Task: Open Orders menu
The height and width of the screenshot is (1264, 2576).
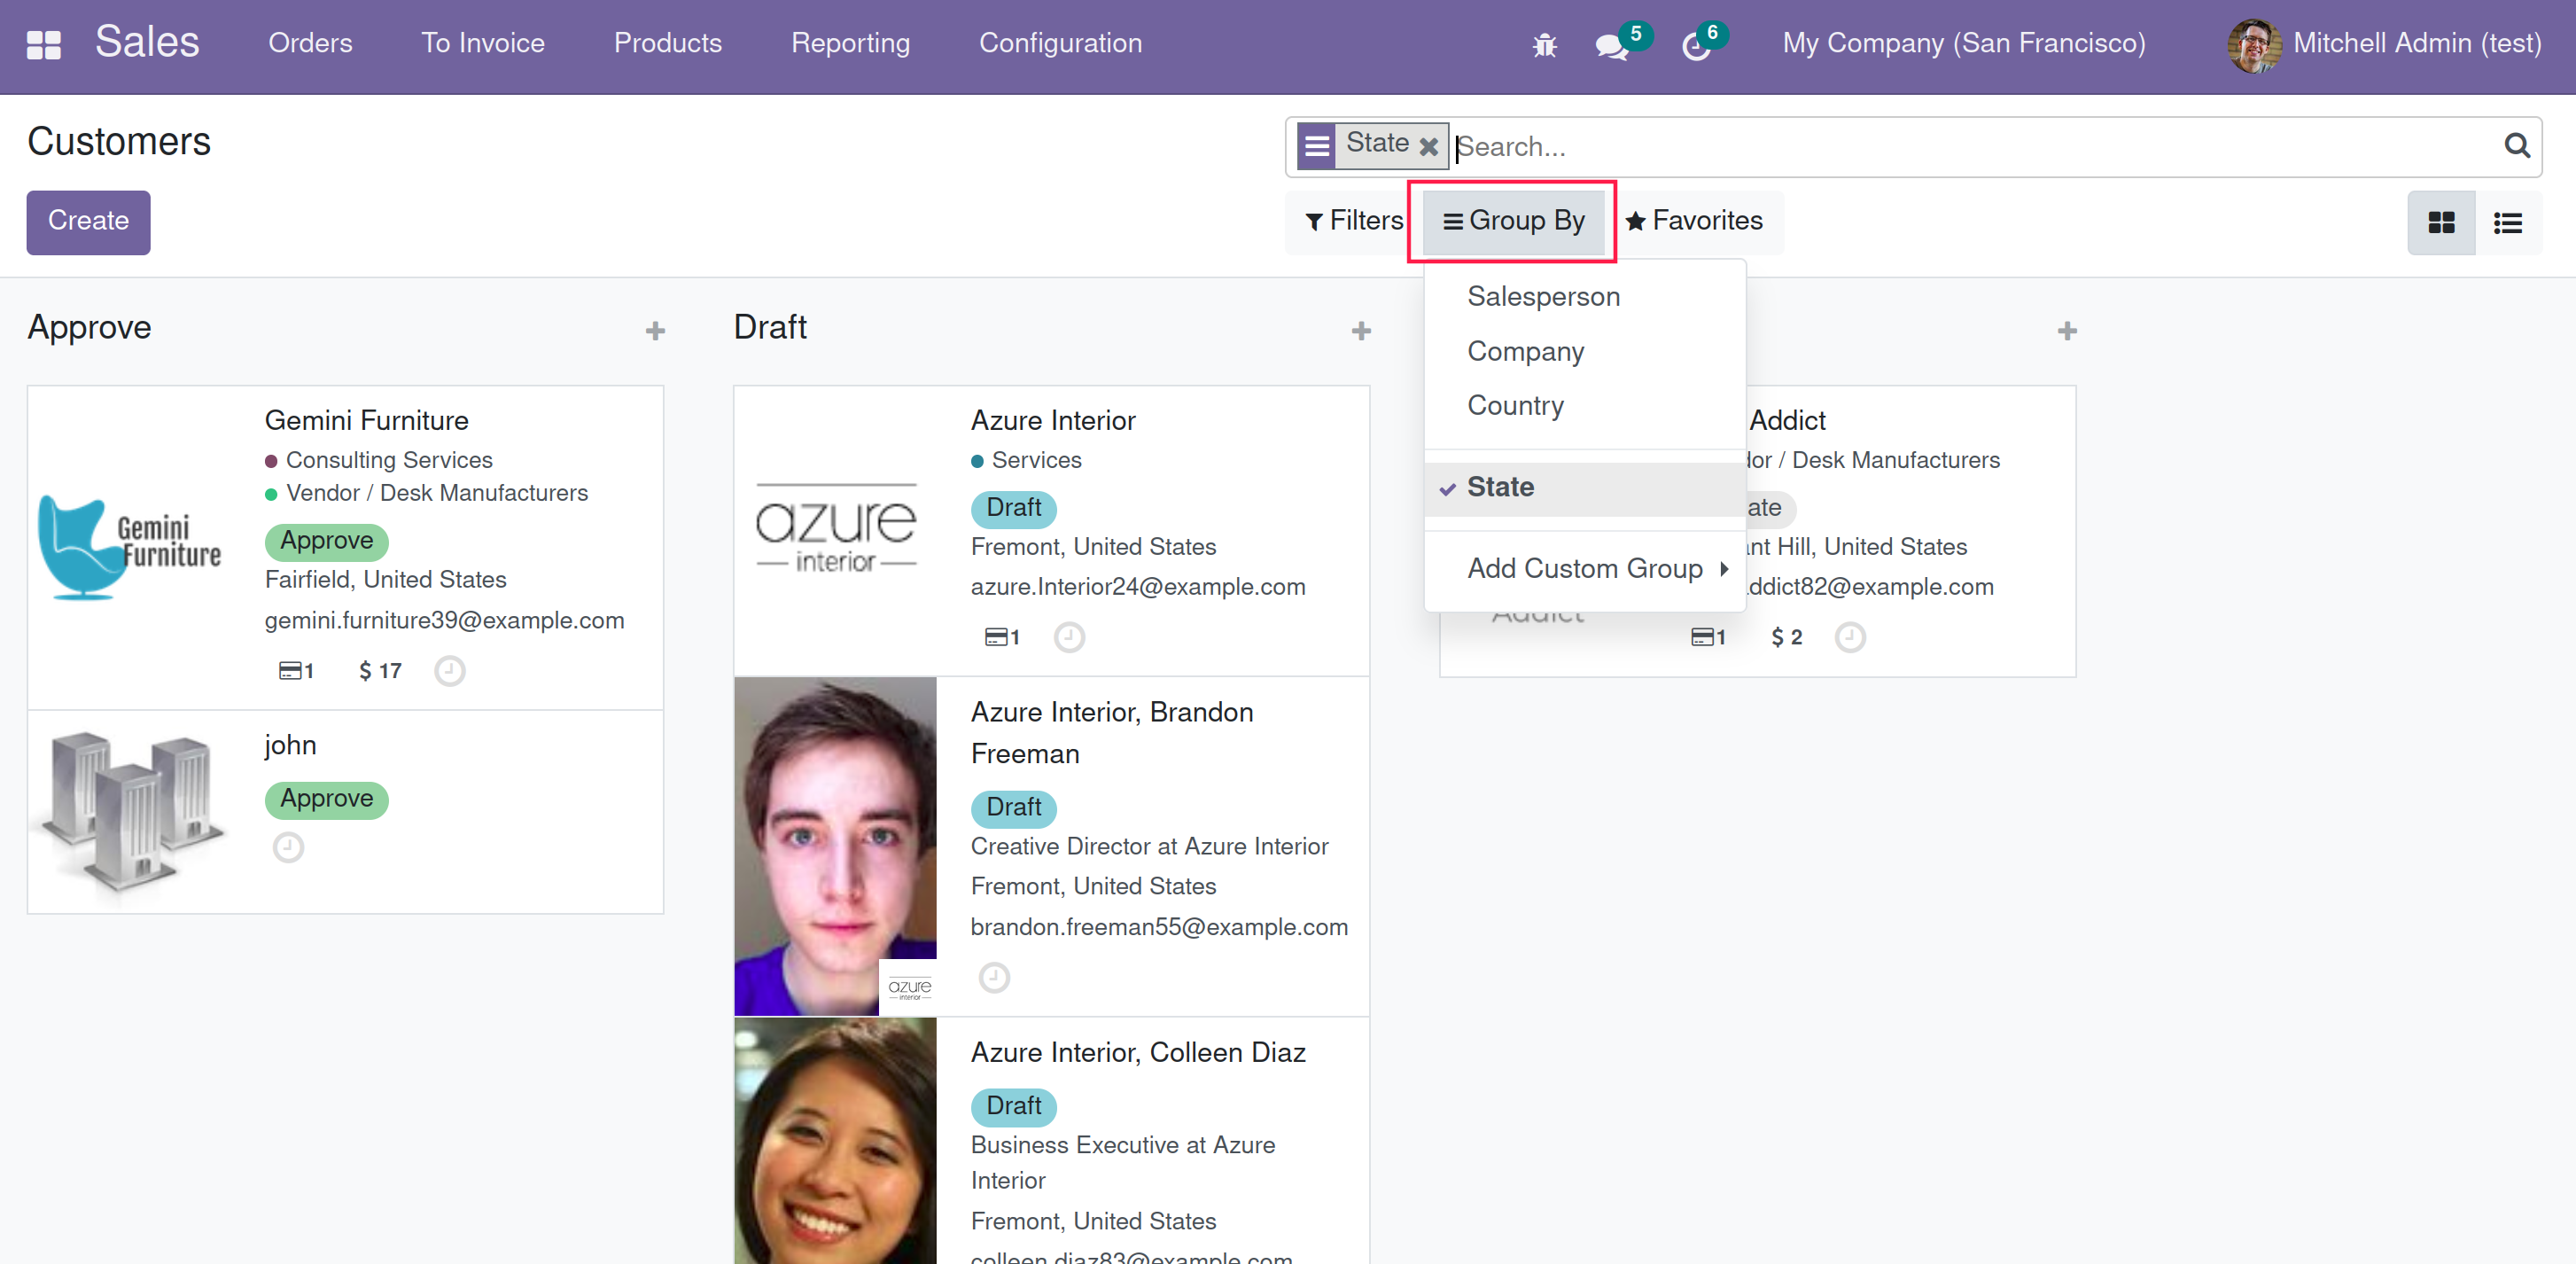Action: 310,43
